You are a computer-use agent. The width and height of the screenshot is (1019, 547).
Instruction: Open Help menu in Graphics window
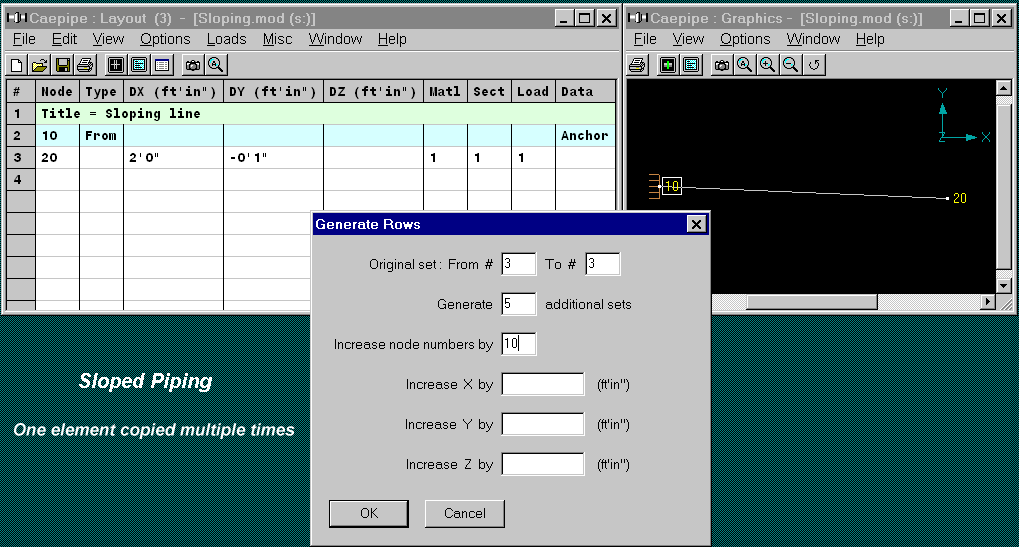(x=870, y=39)
